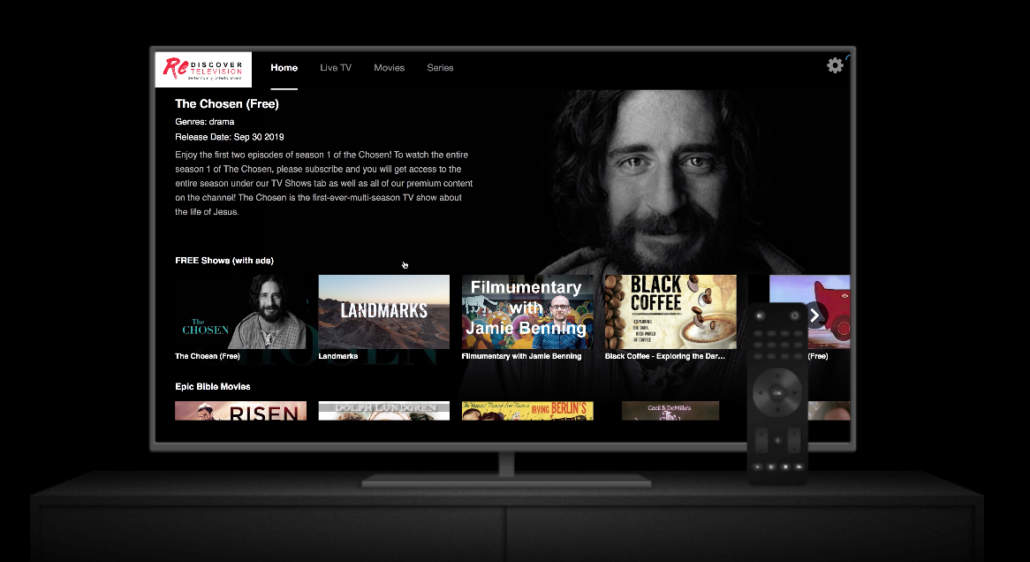Tap the mute button on the remote
This screenshot has height=562, width=1030.
click(x=760, y=316)
